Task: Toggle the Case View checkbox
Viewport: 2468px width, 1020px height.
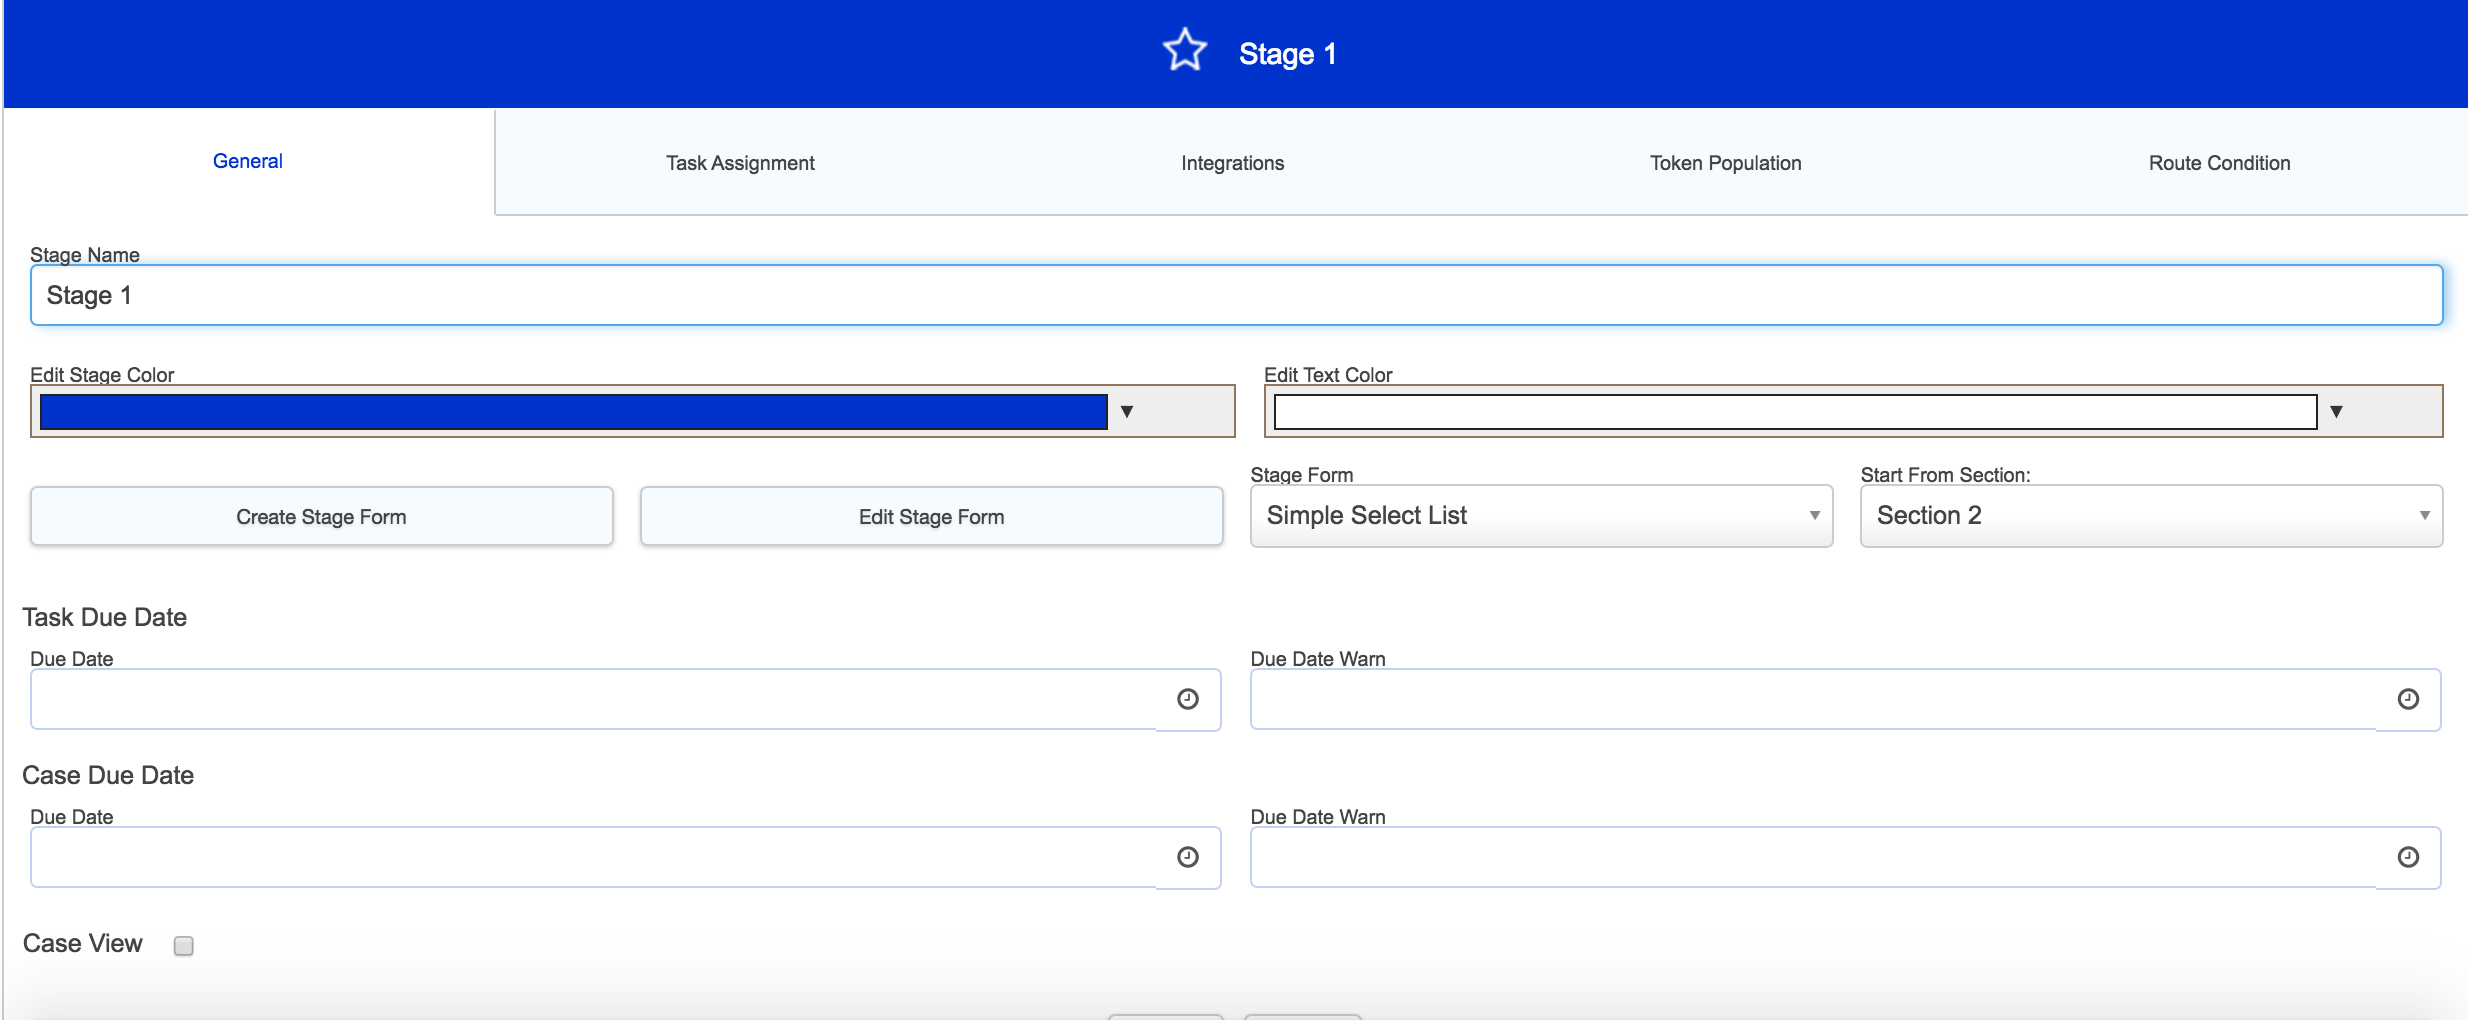Action: tap(184, 946)
